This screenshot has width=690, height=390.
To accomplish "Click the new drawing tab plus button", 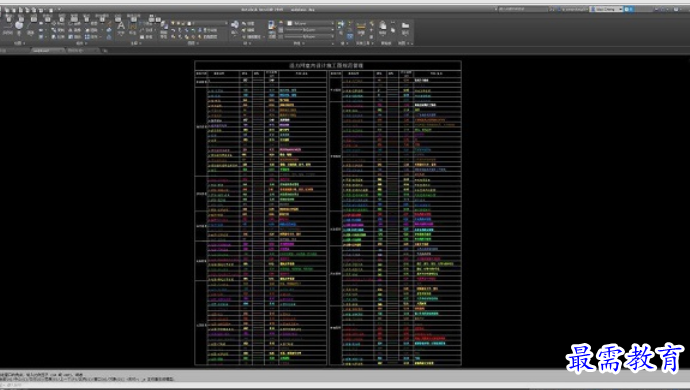I will click(x=105, y=51).
